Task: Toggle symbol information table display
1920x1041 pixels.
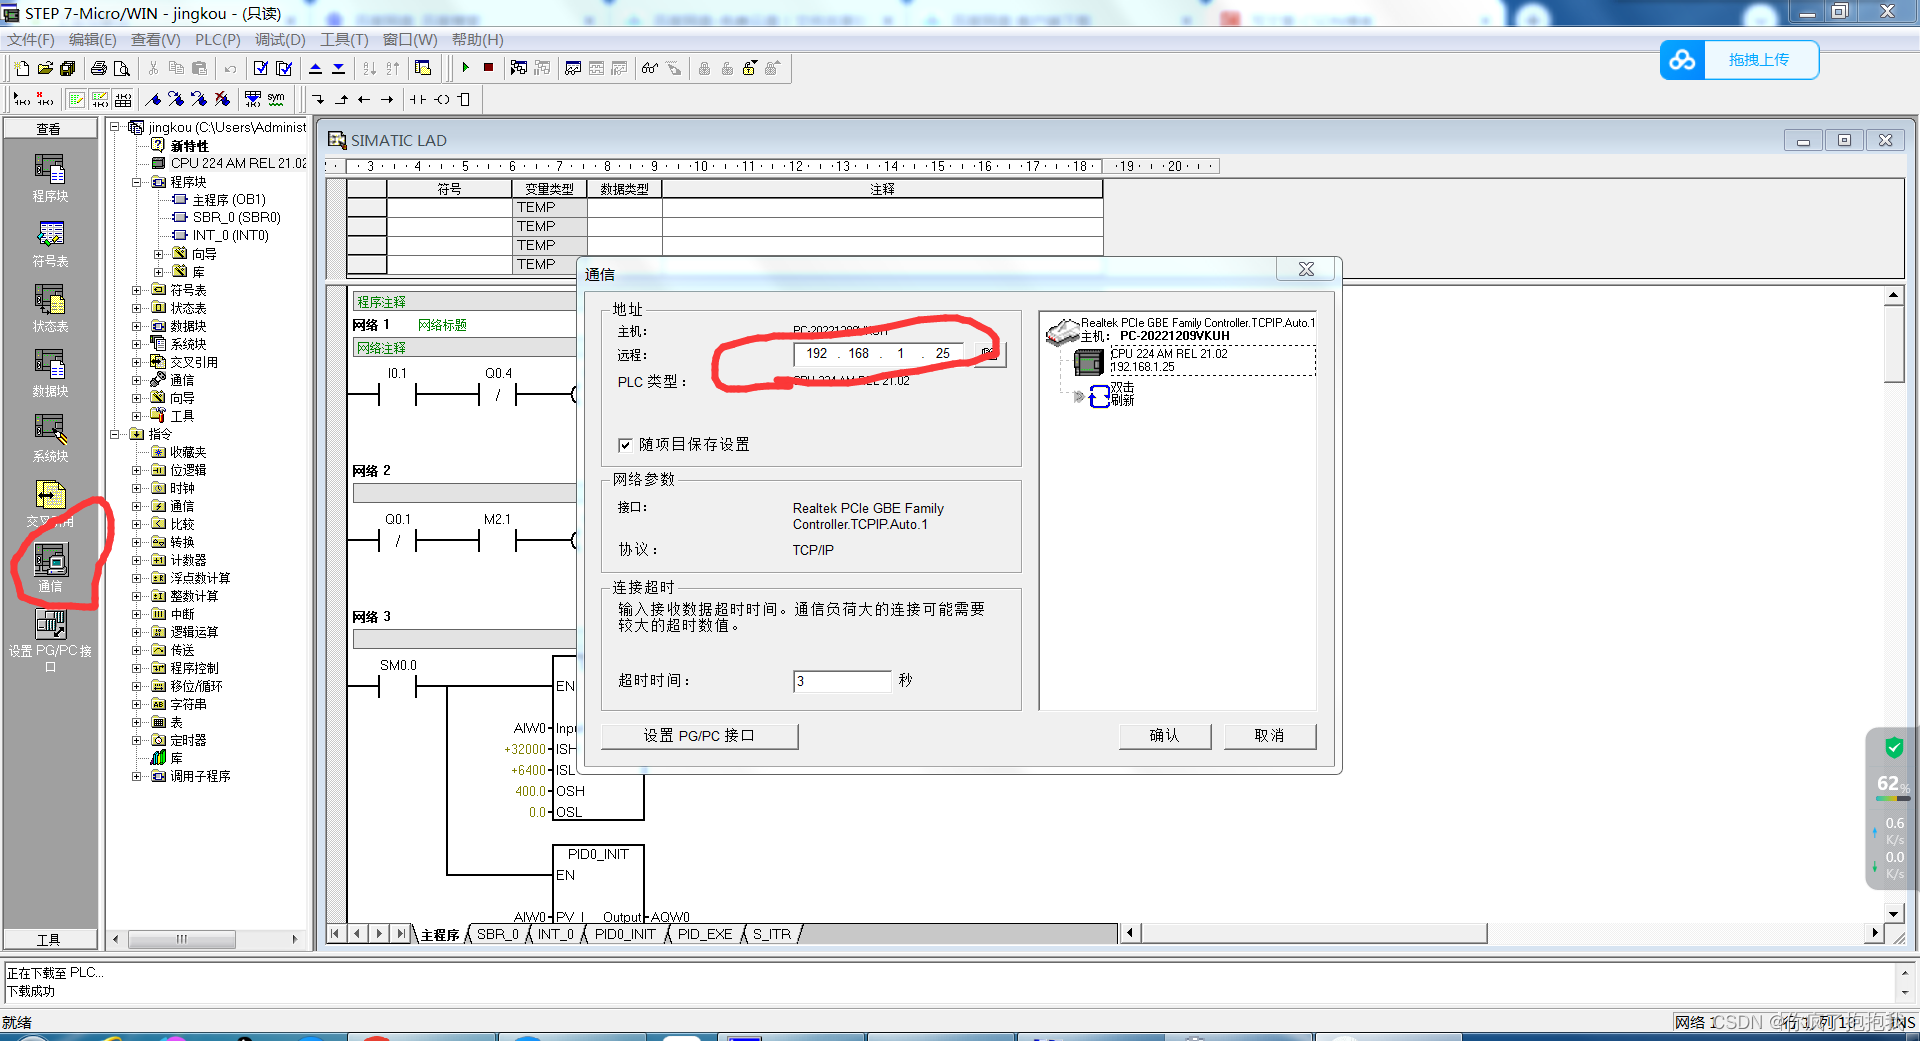Action: [123, 99]
